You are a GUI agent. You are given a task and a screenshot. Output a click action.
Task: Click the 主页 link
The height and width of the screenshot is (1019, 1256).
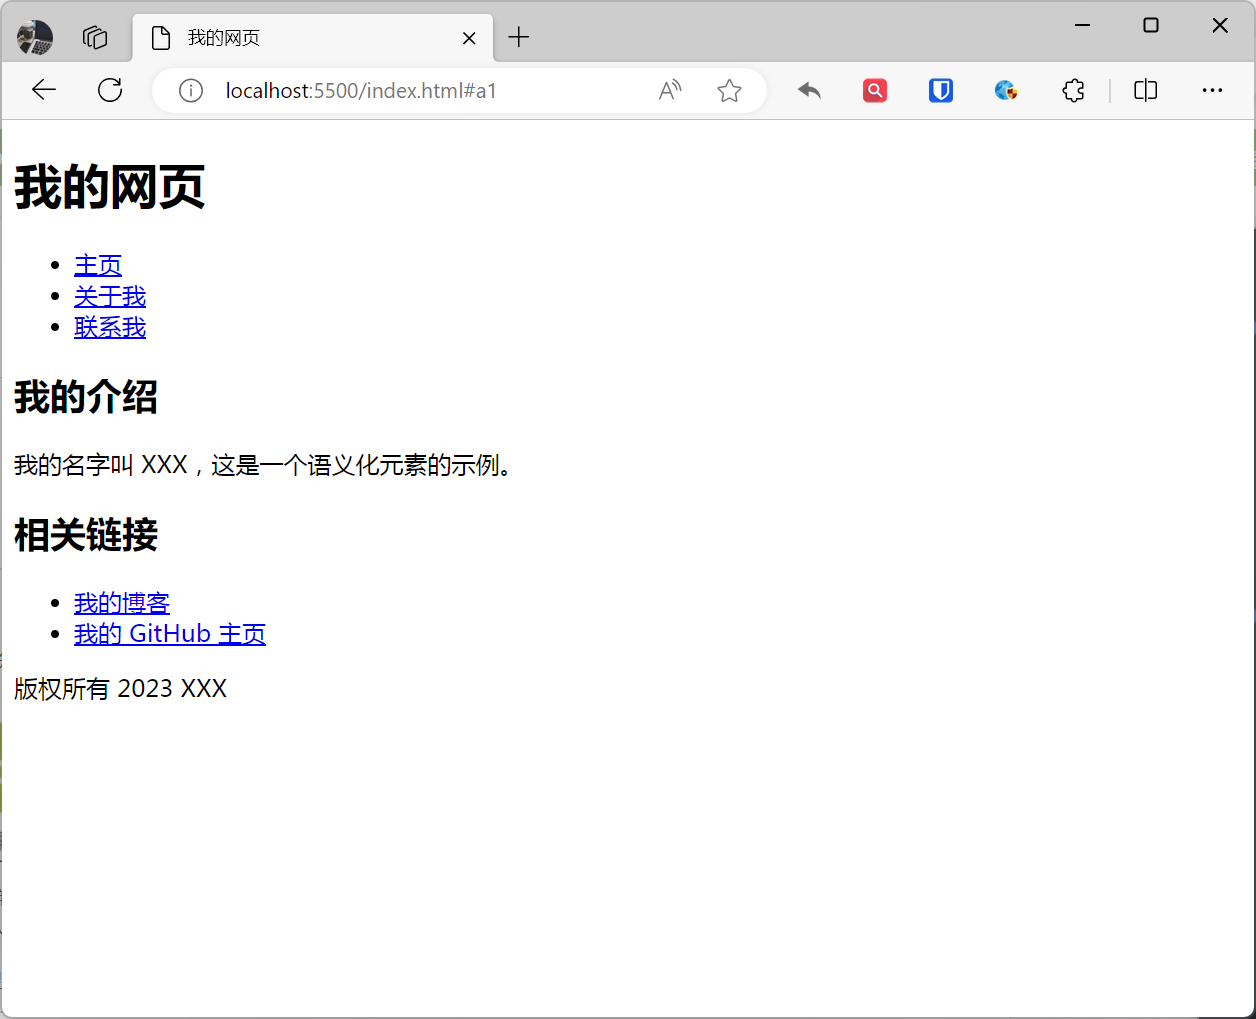[97, 265]
